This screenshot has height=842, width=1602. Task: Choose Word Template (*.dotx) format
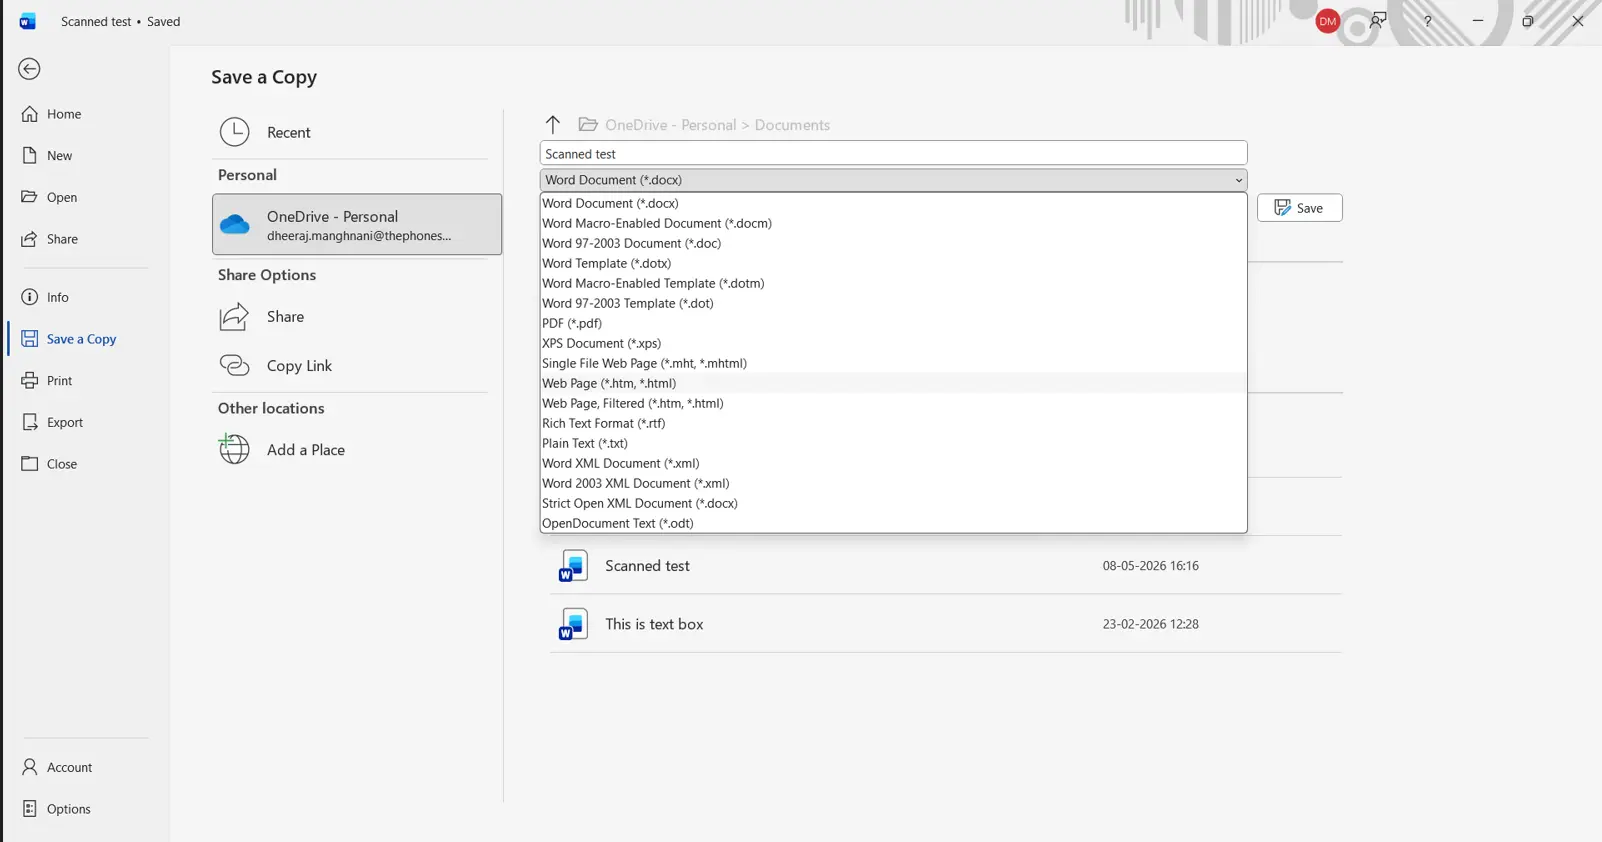(893, 263)
